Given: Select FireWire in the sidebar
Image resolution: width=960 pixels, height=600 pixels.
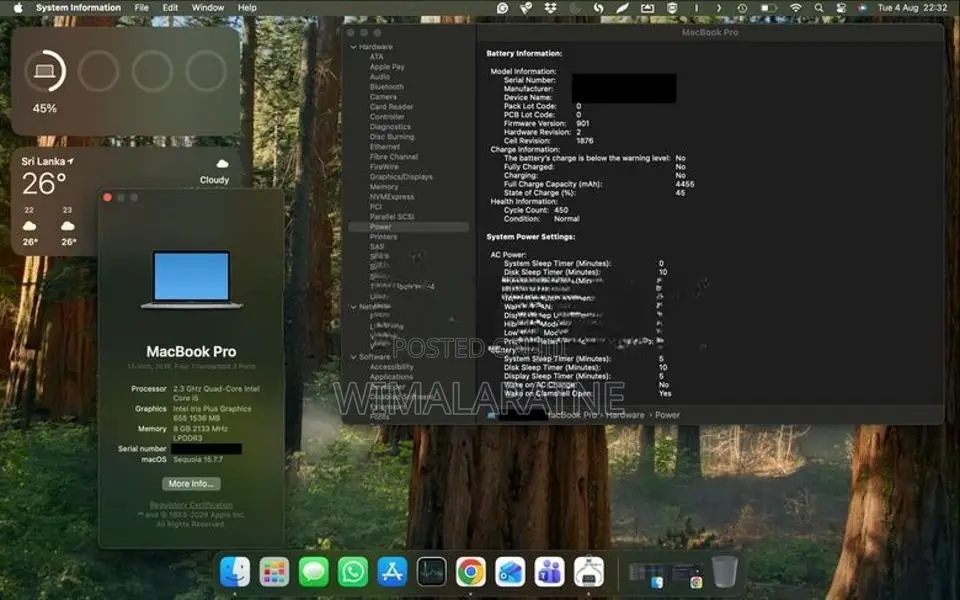Looking at the screenshot, I should coord(384,167).
